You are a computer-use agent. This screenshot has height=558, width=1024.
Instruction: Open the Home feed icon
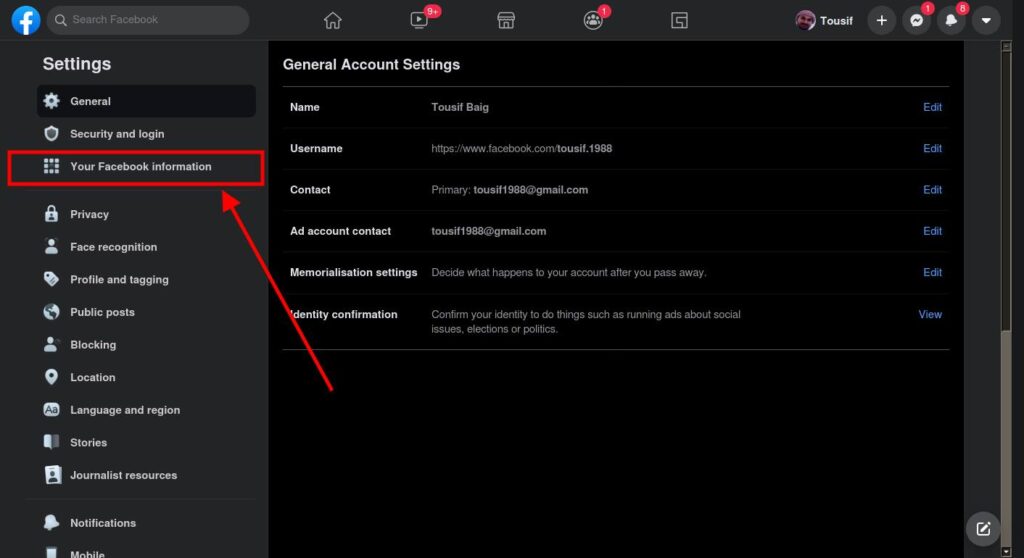tap(332, 20)
